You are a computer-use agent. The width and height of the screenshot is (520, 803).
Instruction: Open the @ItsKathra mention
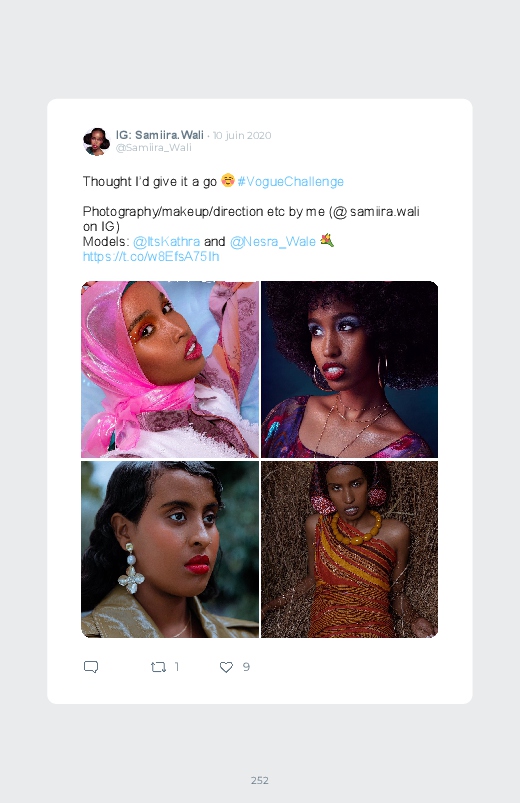click(x=167, y=242)
